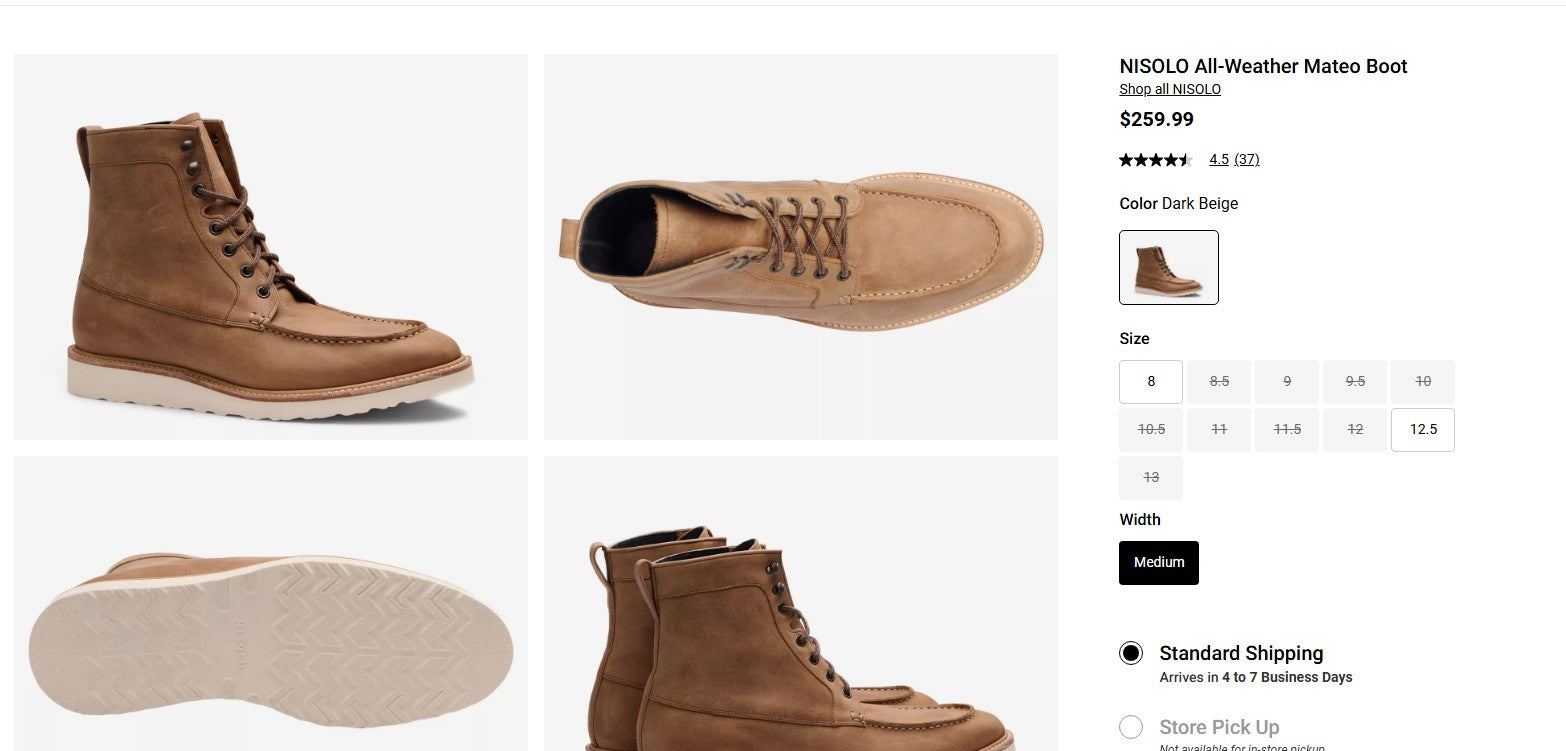Open the boot sole image
The height and width of the screenshot is (751, 1566).
coord(271,604)
